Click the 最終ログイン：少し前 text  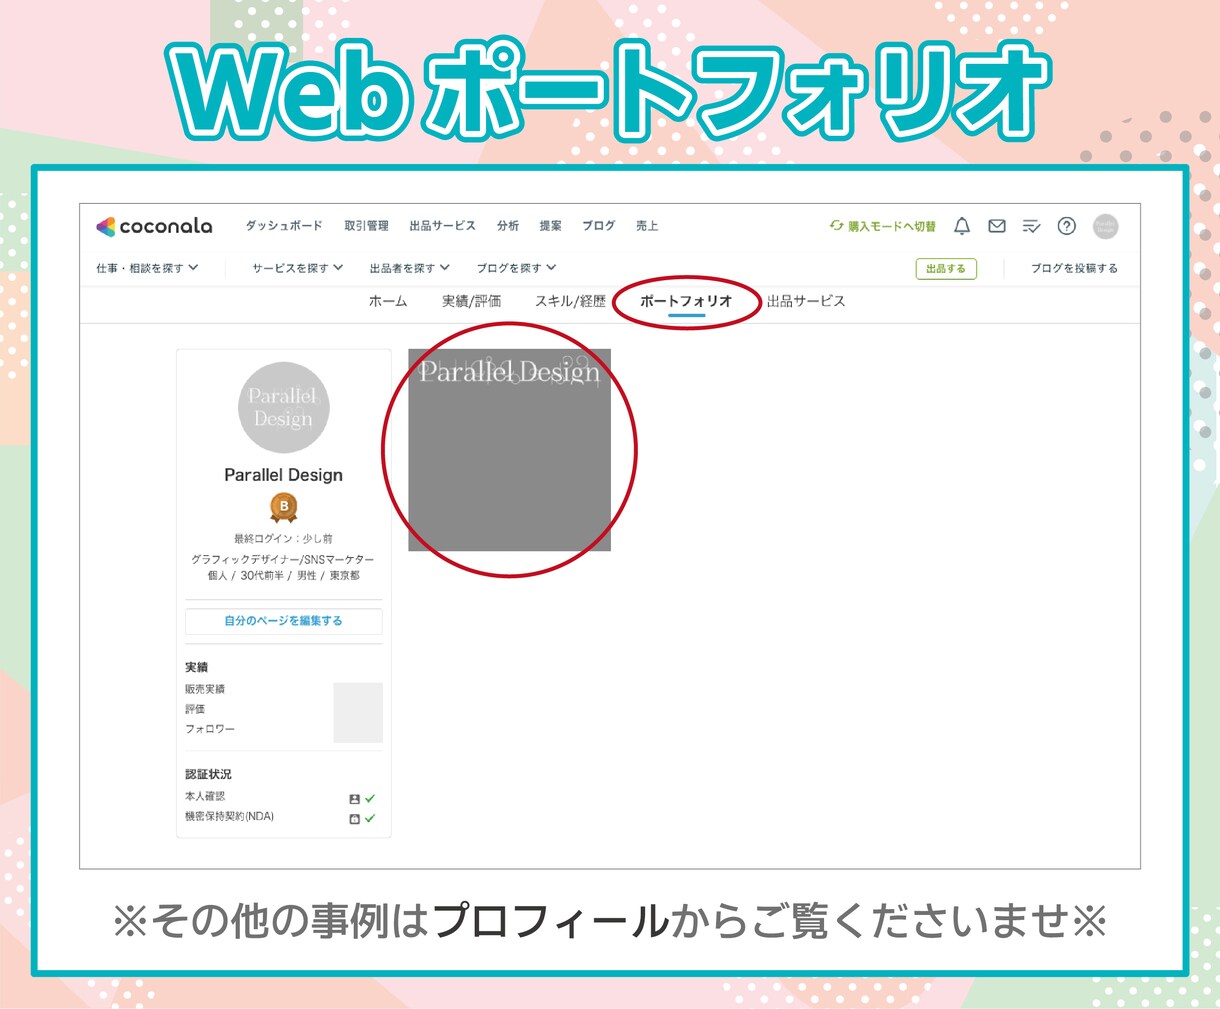click(x=284, y=539)
